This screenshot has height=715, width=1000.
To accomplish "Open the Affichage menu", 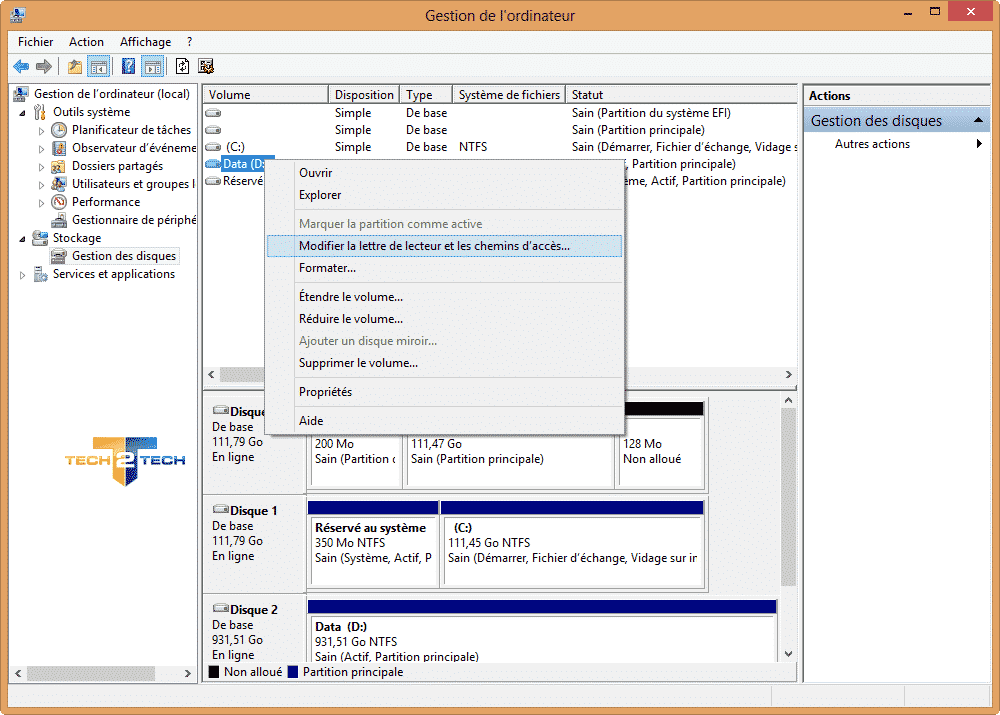I will (x=145, y=42).
